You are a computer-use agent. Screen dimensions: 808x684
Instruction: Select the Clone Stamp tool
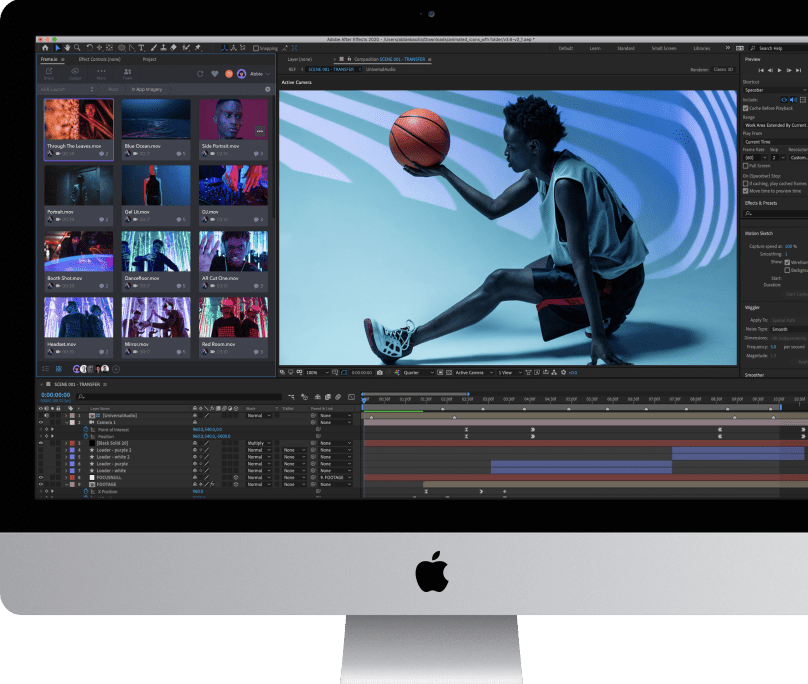point(163,48)
